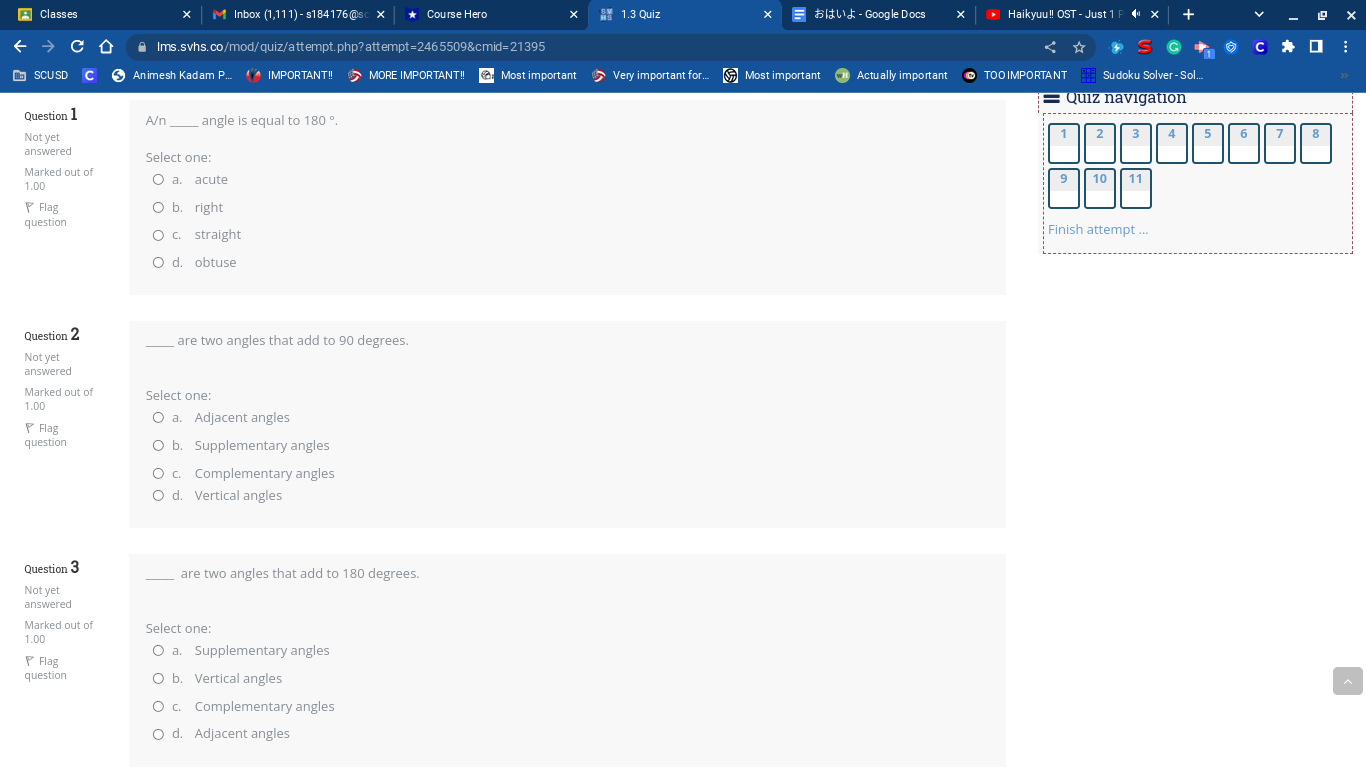Choose 'Complementary angles' for Question 2
The width and height of the screenshot is (1366, 768).
click(x=158, y=473)
